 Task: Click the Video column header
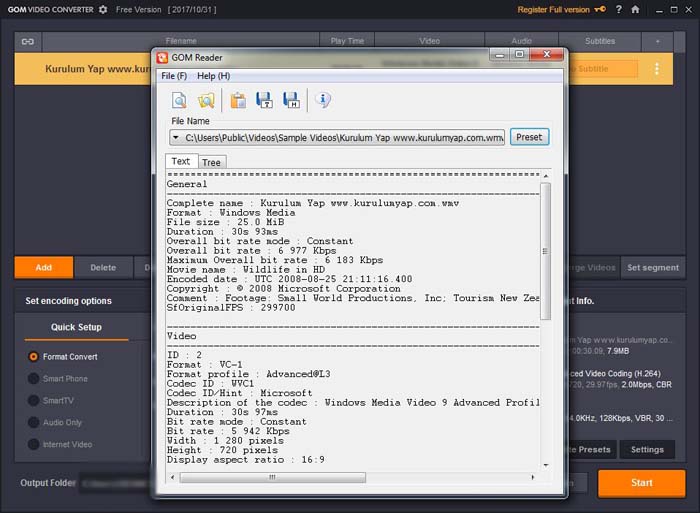click(x=429, y=41)
